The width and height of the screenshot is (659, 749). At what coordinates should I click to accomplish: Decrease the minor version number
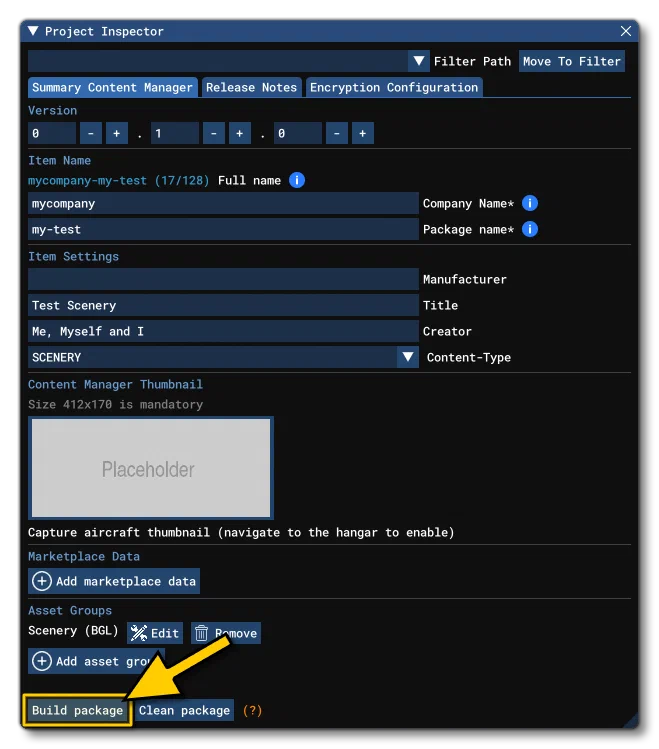coord(214,133)
